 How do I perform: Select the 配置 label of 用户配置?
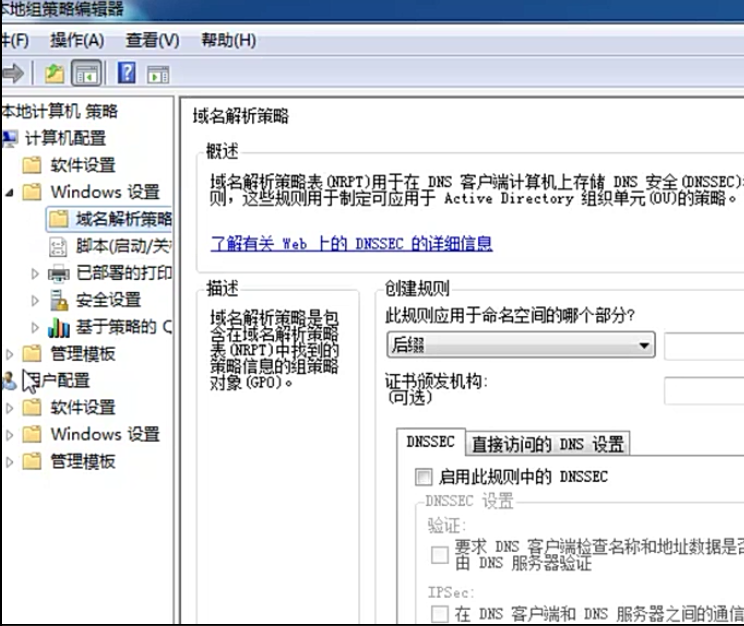pyautogui.click(x=73, y=381)
